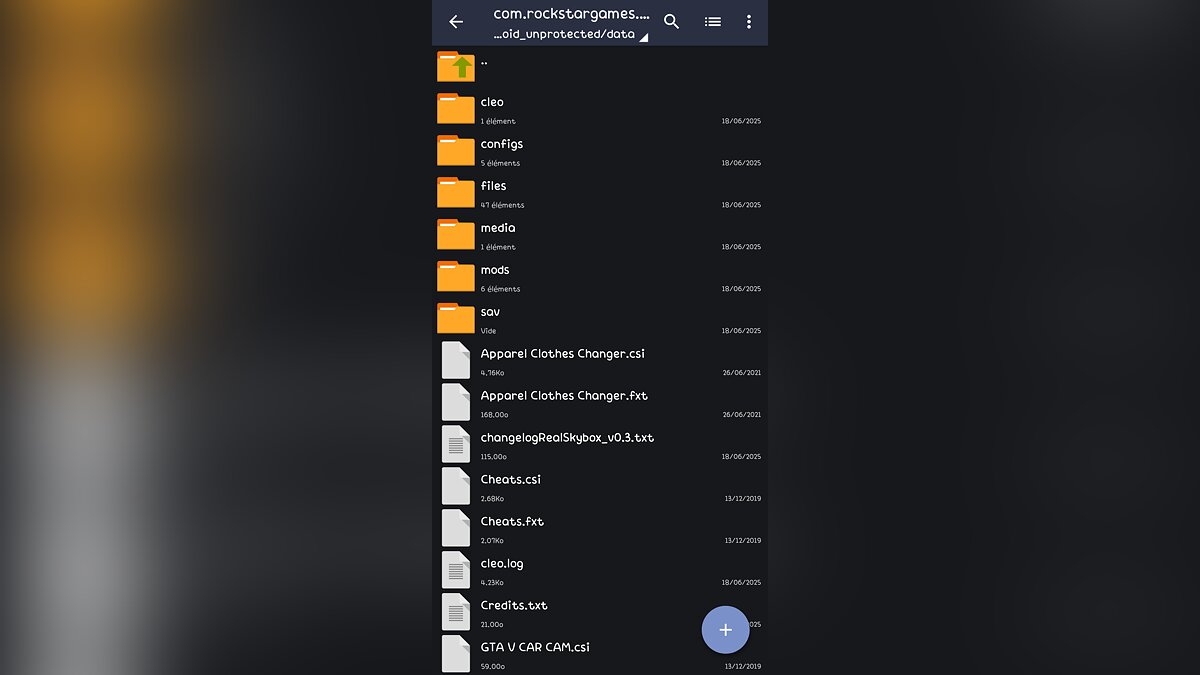Open the search magnifier icon
Viewport: 1200px width, 675px height.
click(x=672, y=22)
